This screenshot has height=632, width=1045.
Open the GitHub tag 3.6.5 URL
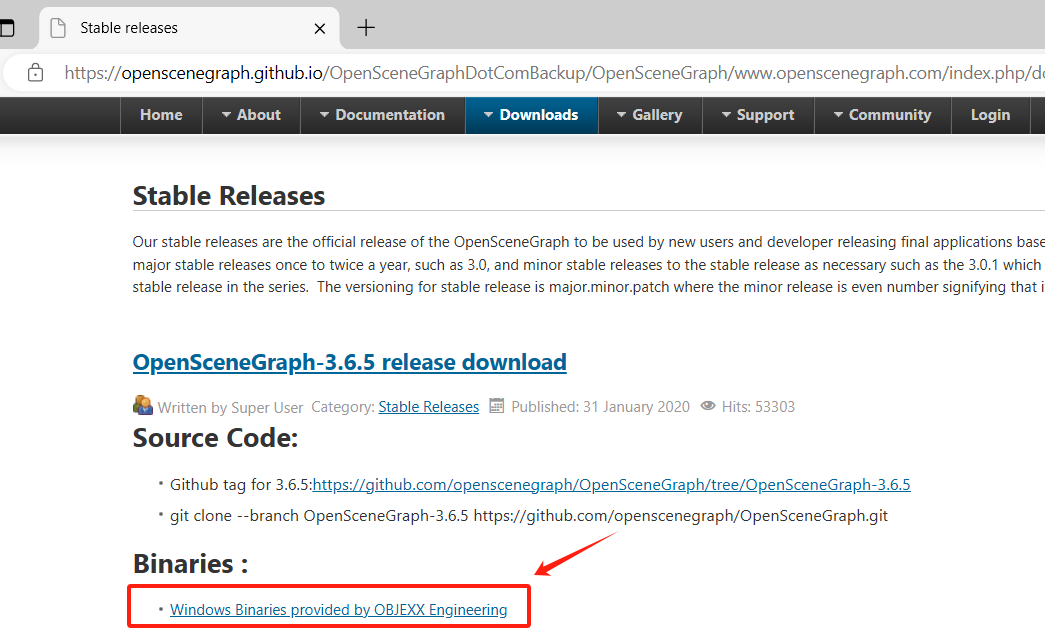611,485
